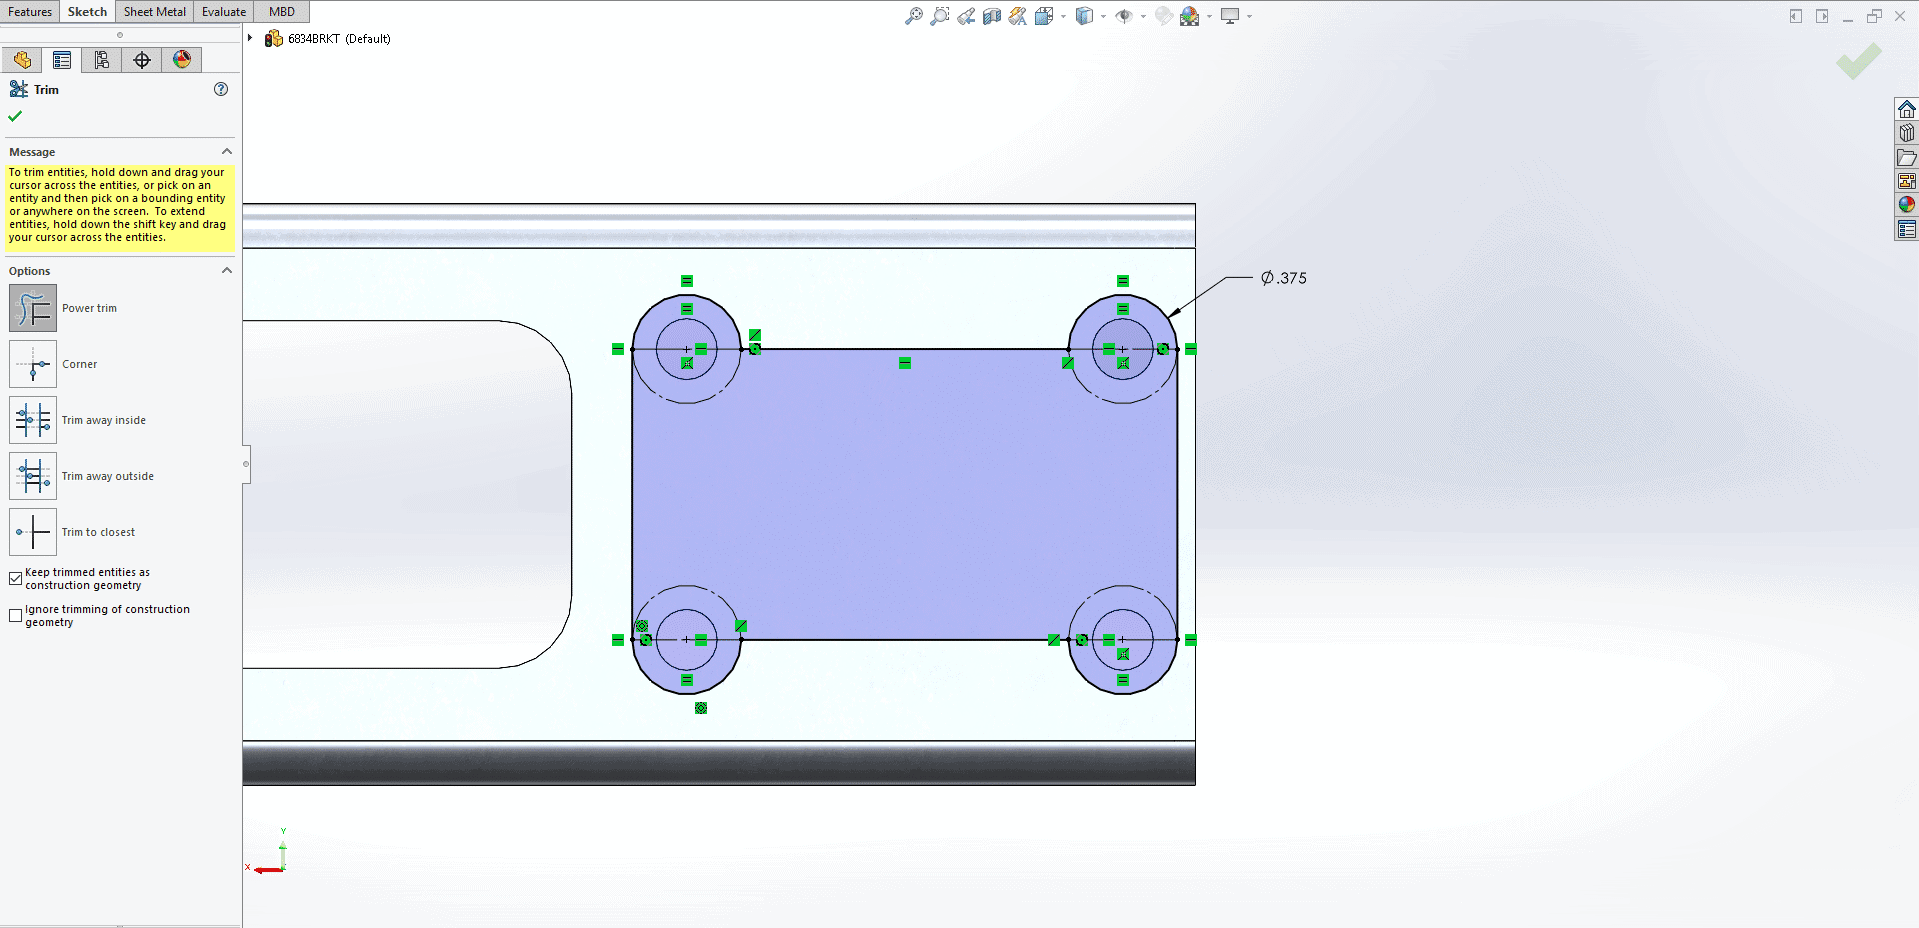The image size is (1919, 928).
Task: Click View Orientation cube icon
Action: coord(1044,16)
